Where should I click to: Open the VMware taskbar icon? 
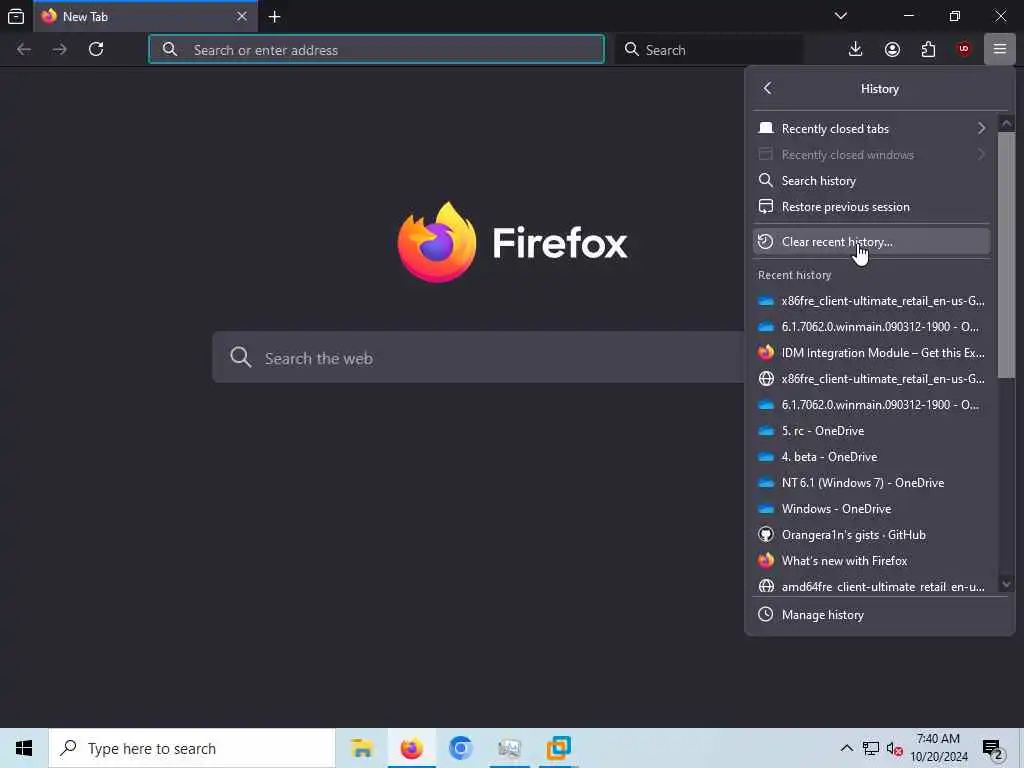(x=558, y=748)
